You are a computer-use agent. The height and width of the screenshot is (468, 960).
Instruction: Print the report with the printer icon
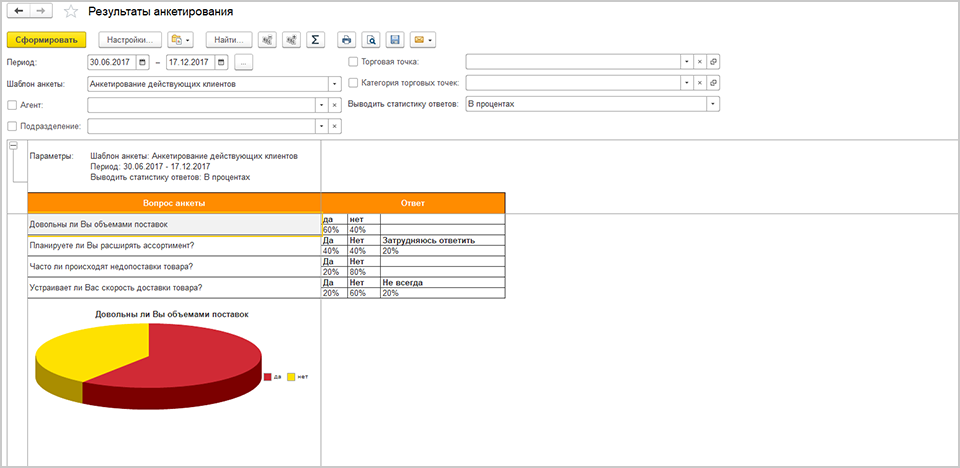[347, 40]
